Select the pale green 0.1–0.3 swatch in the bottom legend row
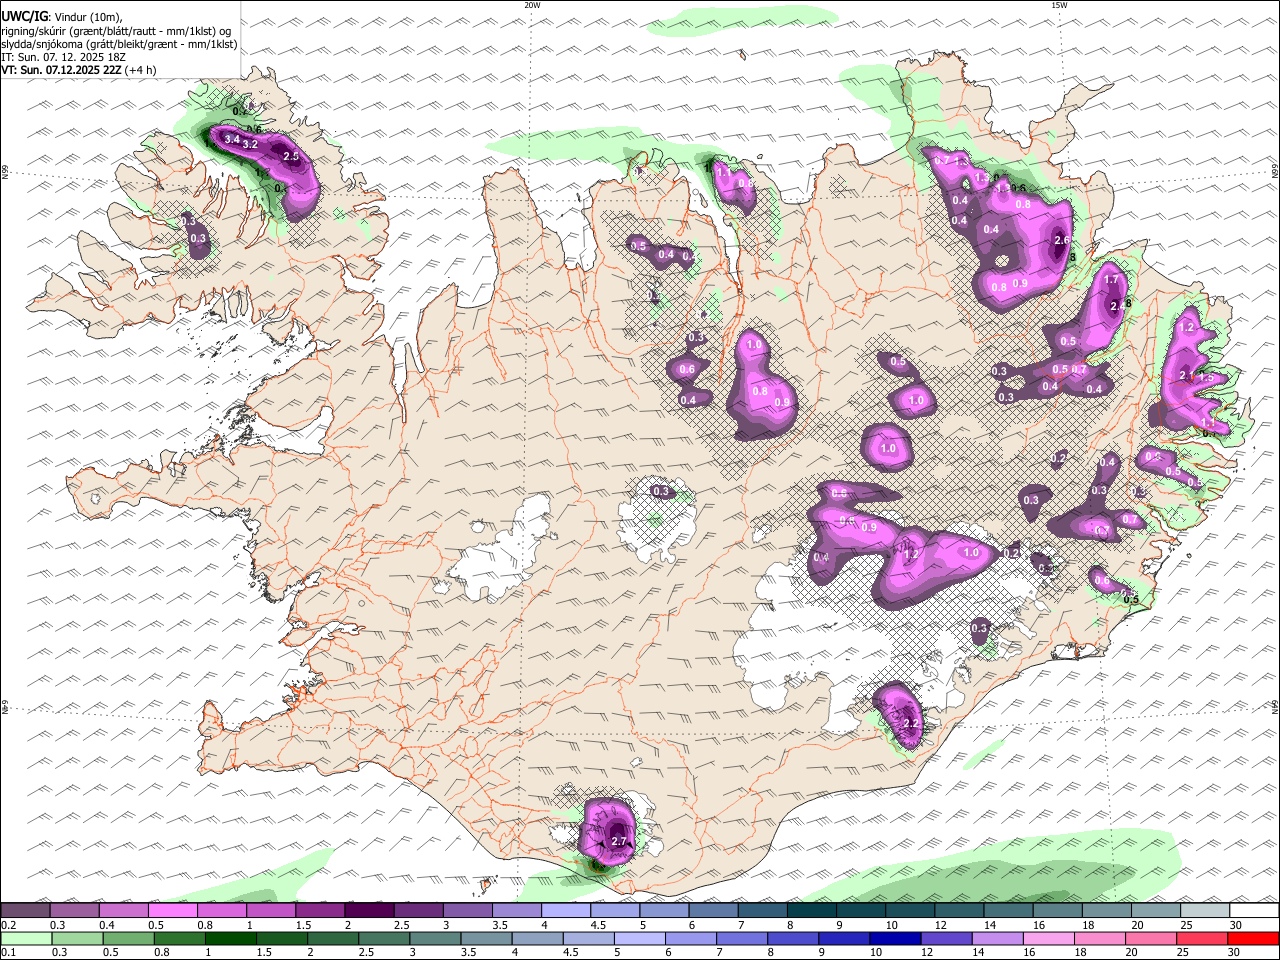The width and height of the screenshot is (1280, 960). (26, 938)
